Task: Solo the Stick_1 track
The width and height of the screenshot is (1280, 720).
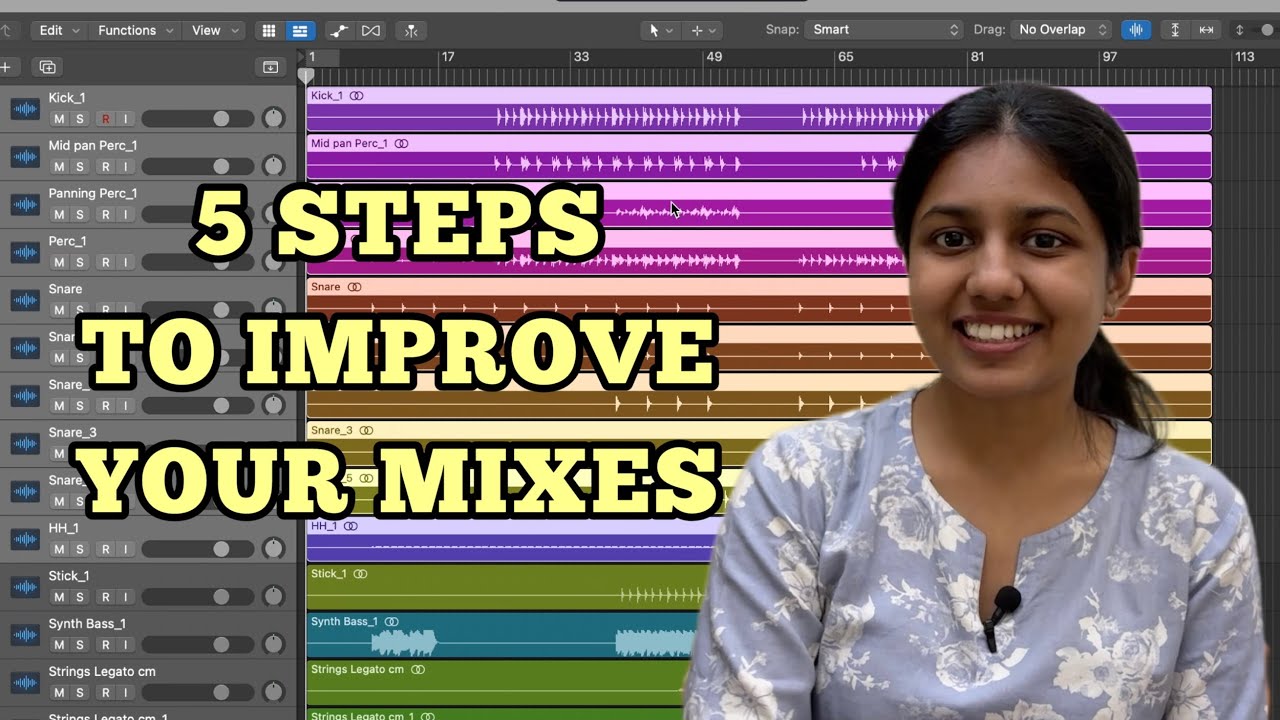Action: [80, 598]
